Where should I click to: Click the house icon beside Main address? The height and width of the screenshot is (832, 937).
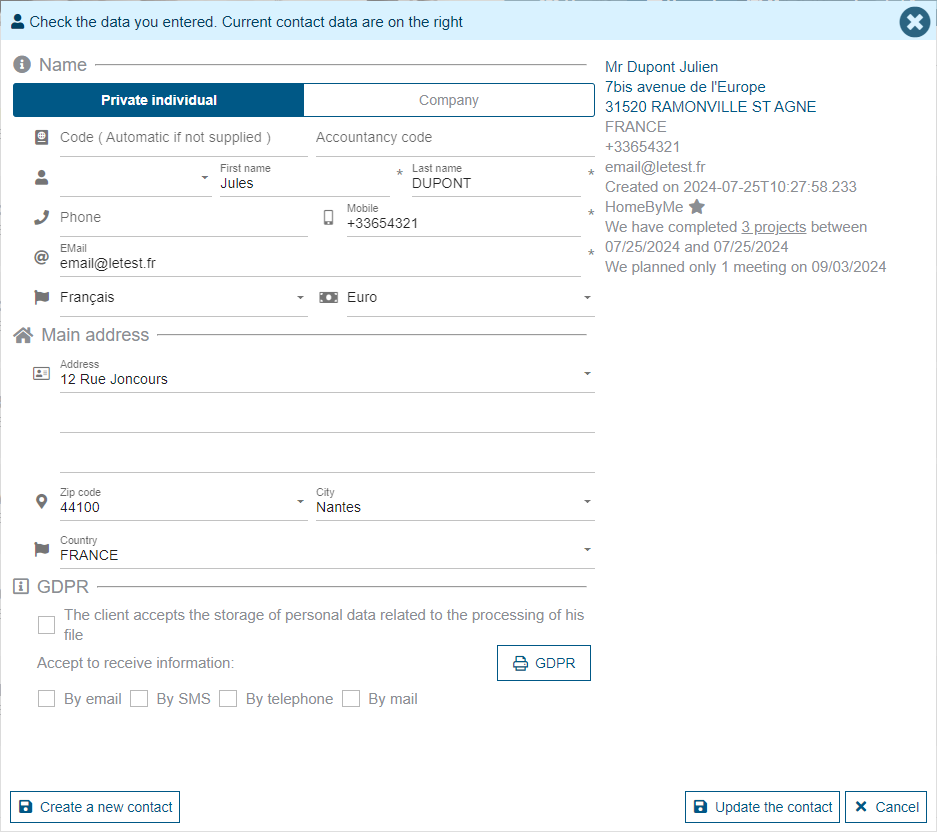pos(23,335)
